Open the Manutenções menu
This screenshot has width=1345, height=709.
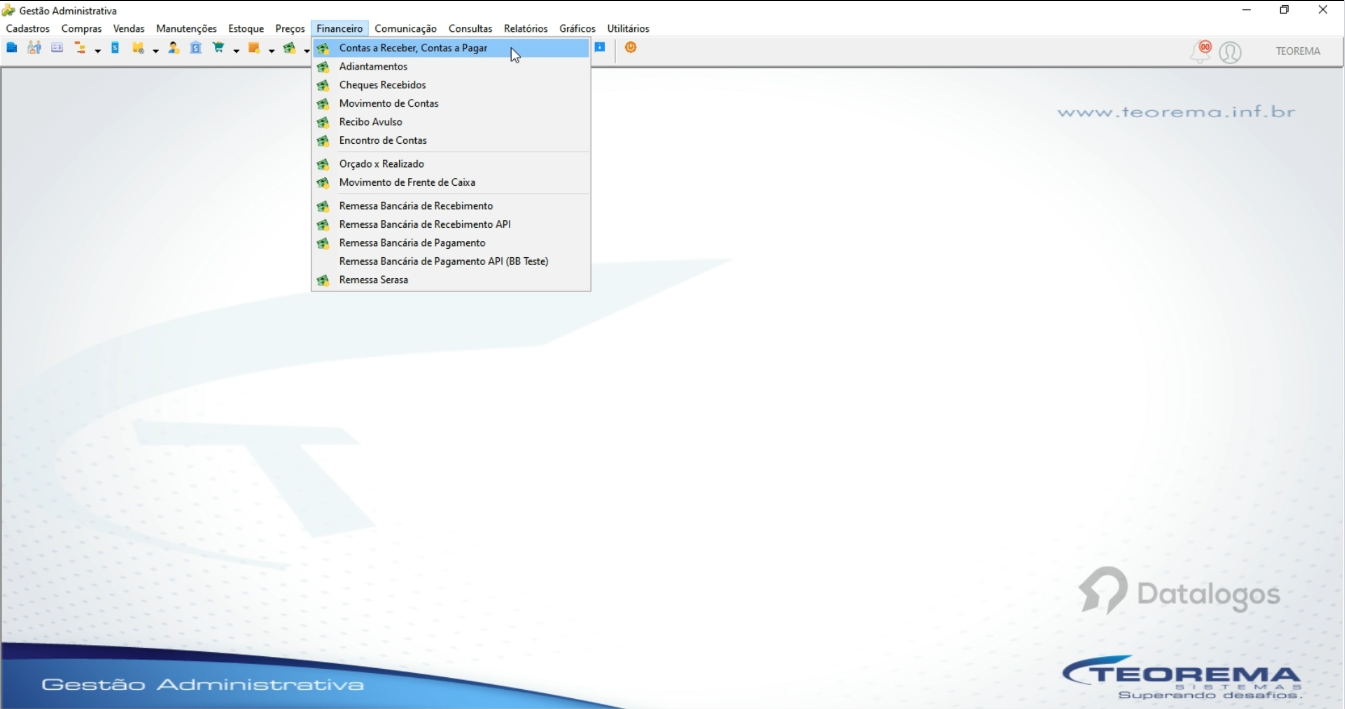pyautogui.click(x=186, y=29)
